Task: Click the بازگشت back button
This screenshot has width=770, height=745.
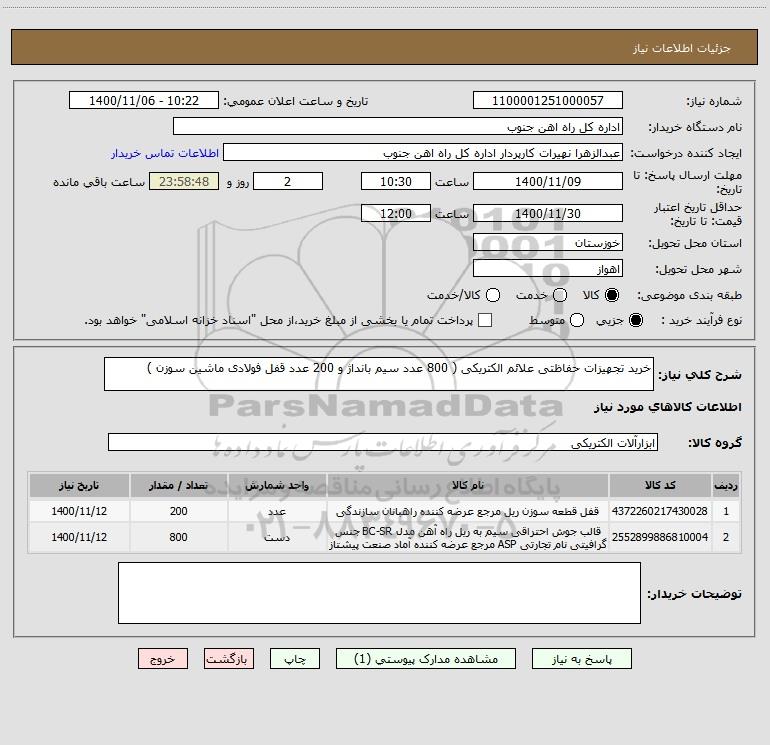Action: click(229, 659)
